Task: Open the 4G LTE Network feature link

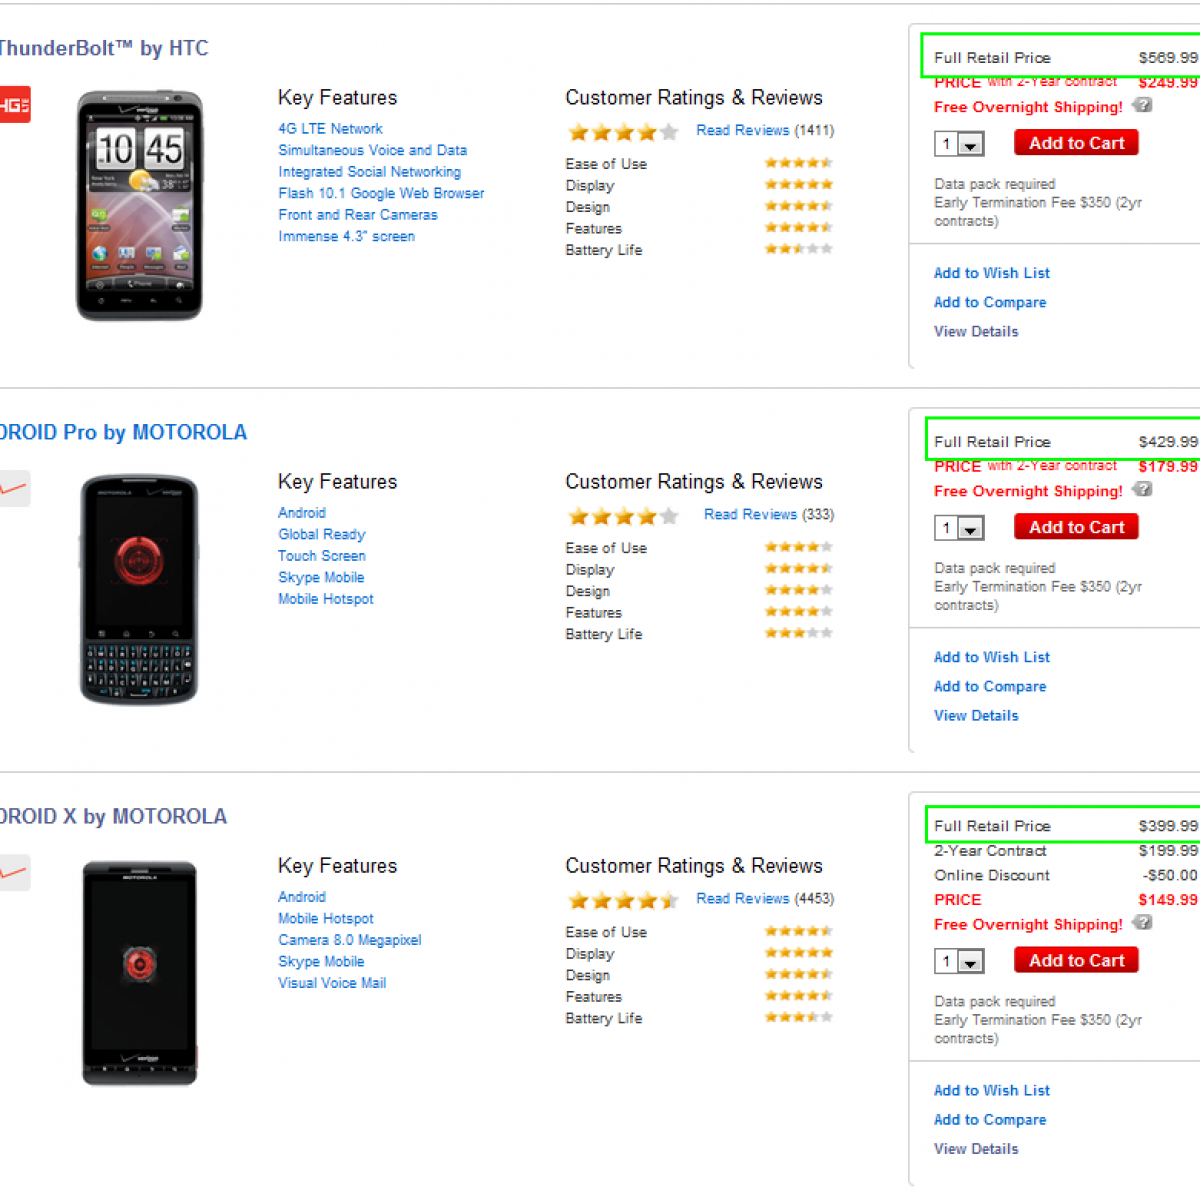Action: [x=330, y=129]
